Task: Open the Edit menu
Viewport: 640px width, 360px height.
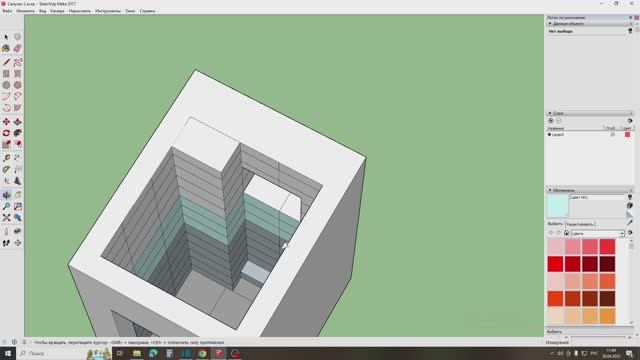Action: [x=25, y=11]
